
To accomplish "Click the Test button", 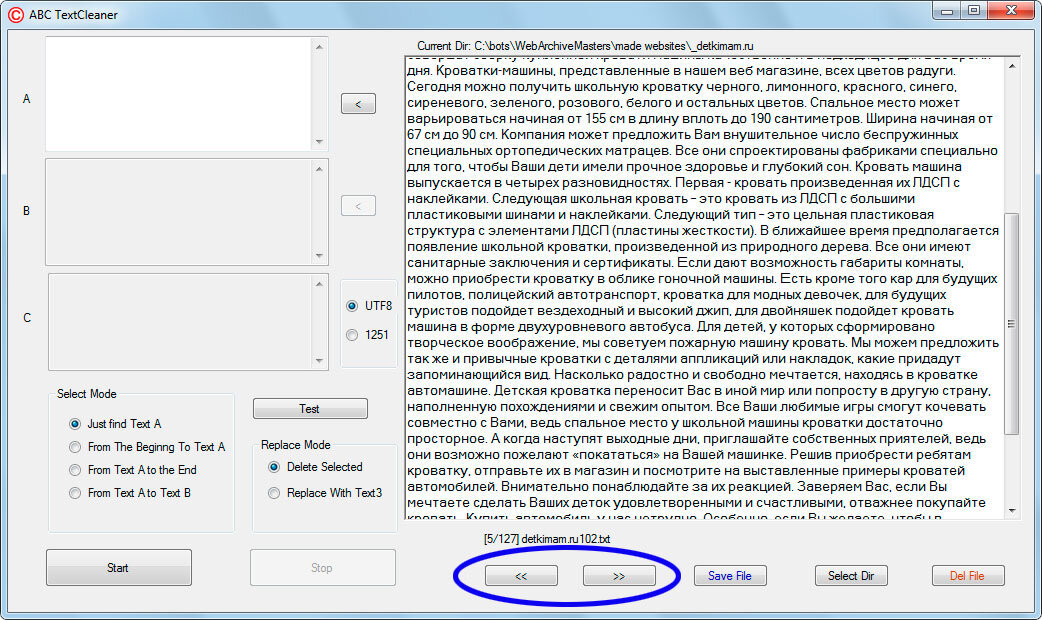I will pos(310,409).
